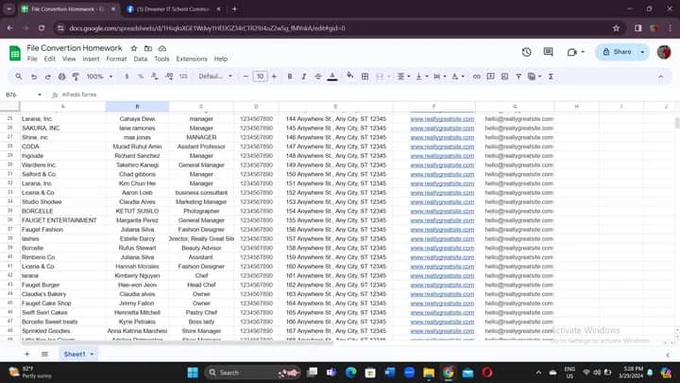Open the Help menu

pyautogui.click(x=221, y=59)
